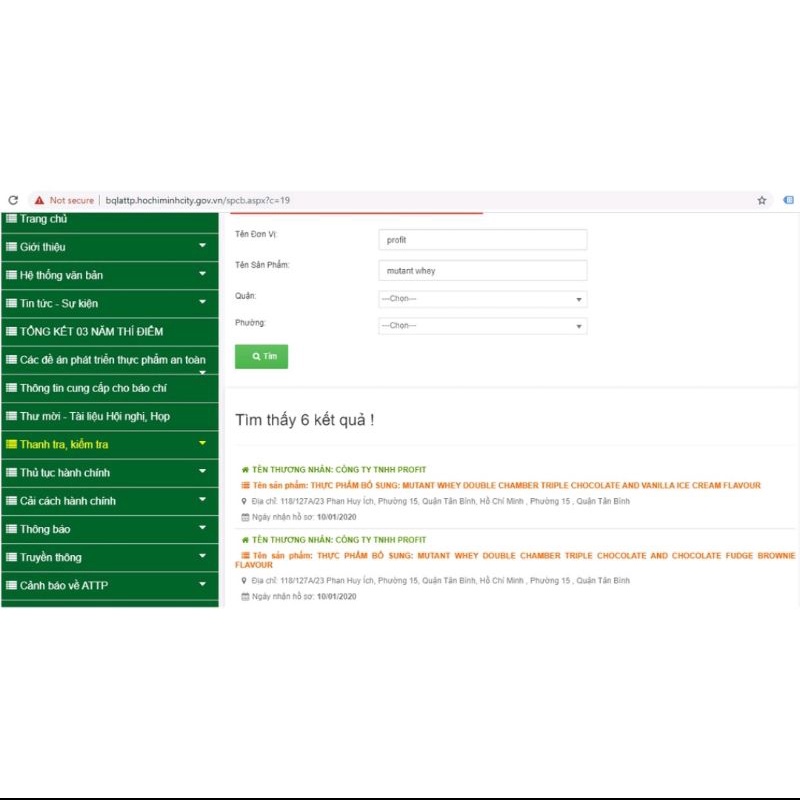Image resolution: width=800 pixels, height=800 pixels.
Task: Open first TÊN THƯƠNG NHÂN: CÔNG TY TNHH PROFIT
Action: [339, 469]
